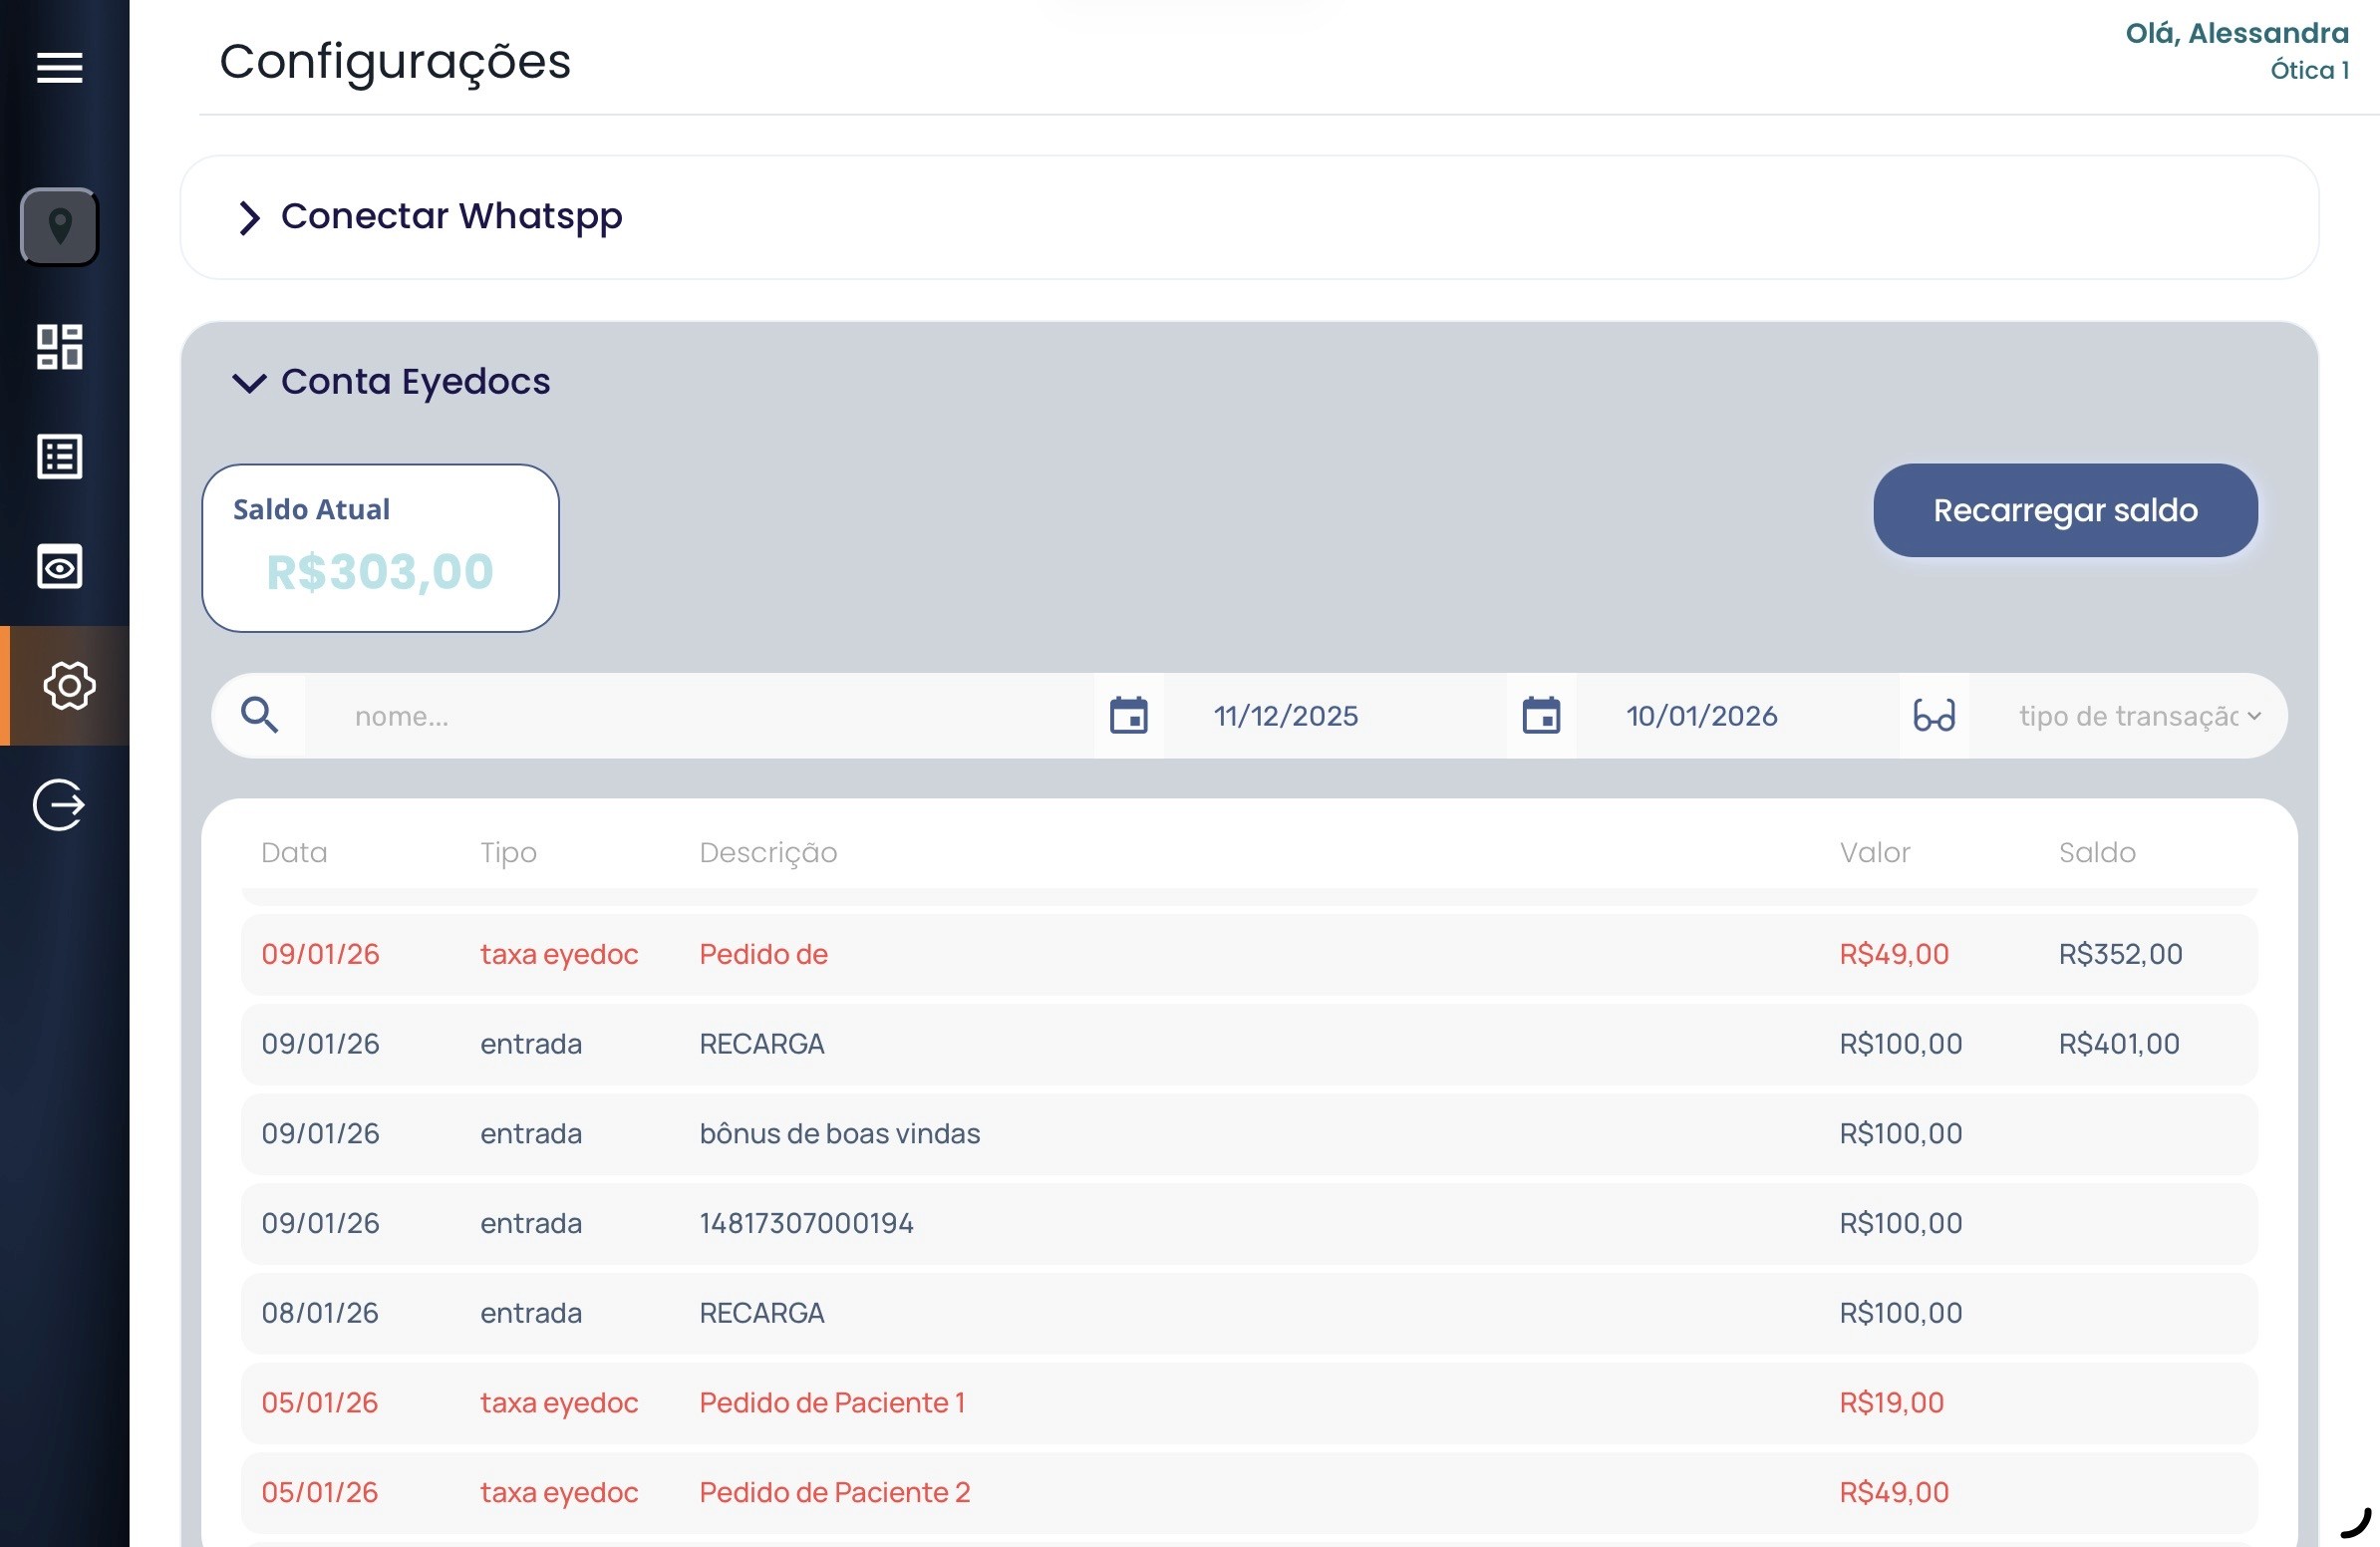
Task: Click the nome search input field
Action: click(700, 716)
